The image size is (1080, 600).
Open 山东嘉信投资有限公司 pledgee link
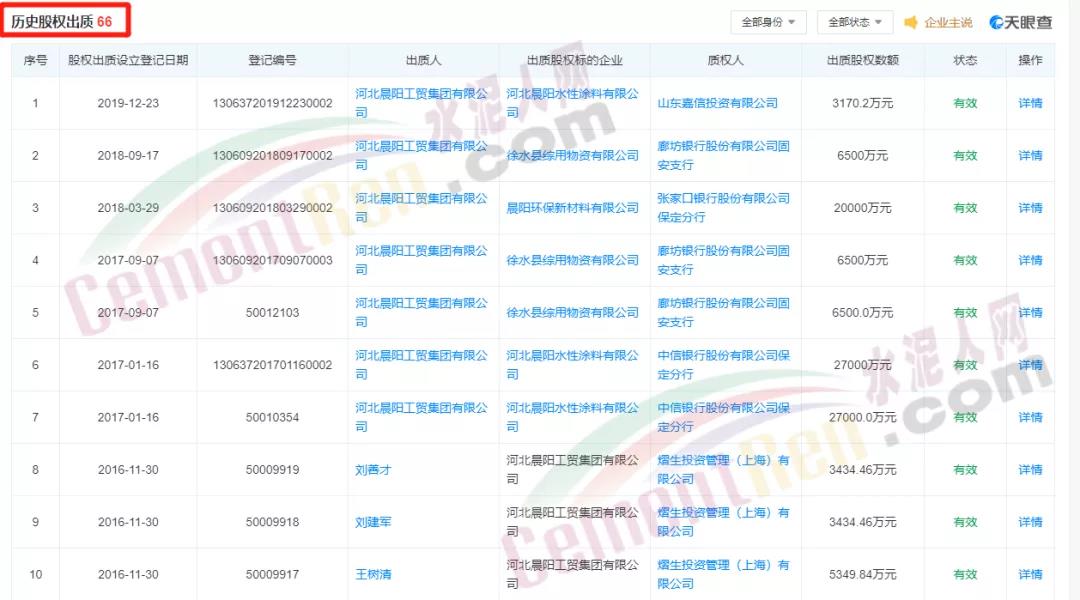(x=717, y=103)
